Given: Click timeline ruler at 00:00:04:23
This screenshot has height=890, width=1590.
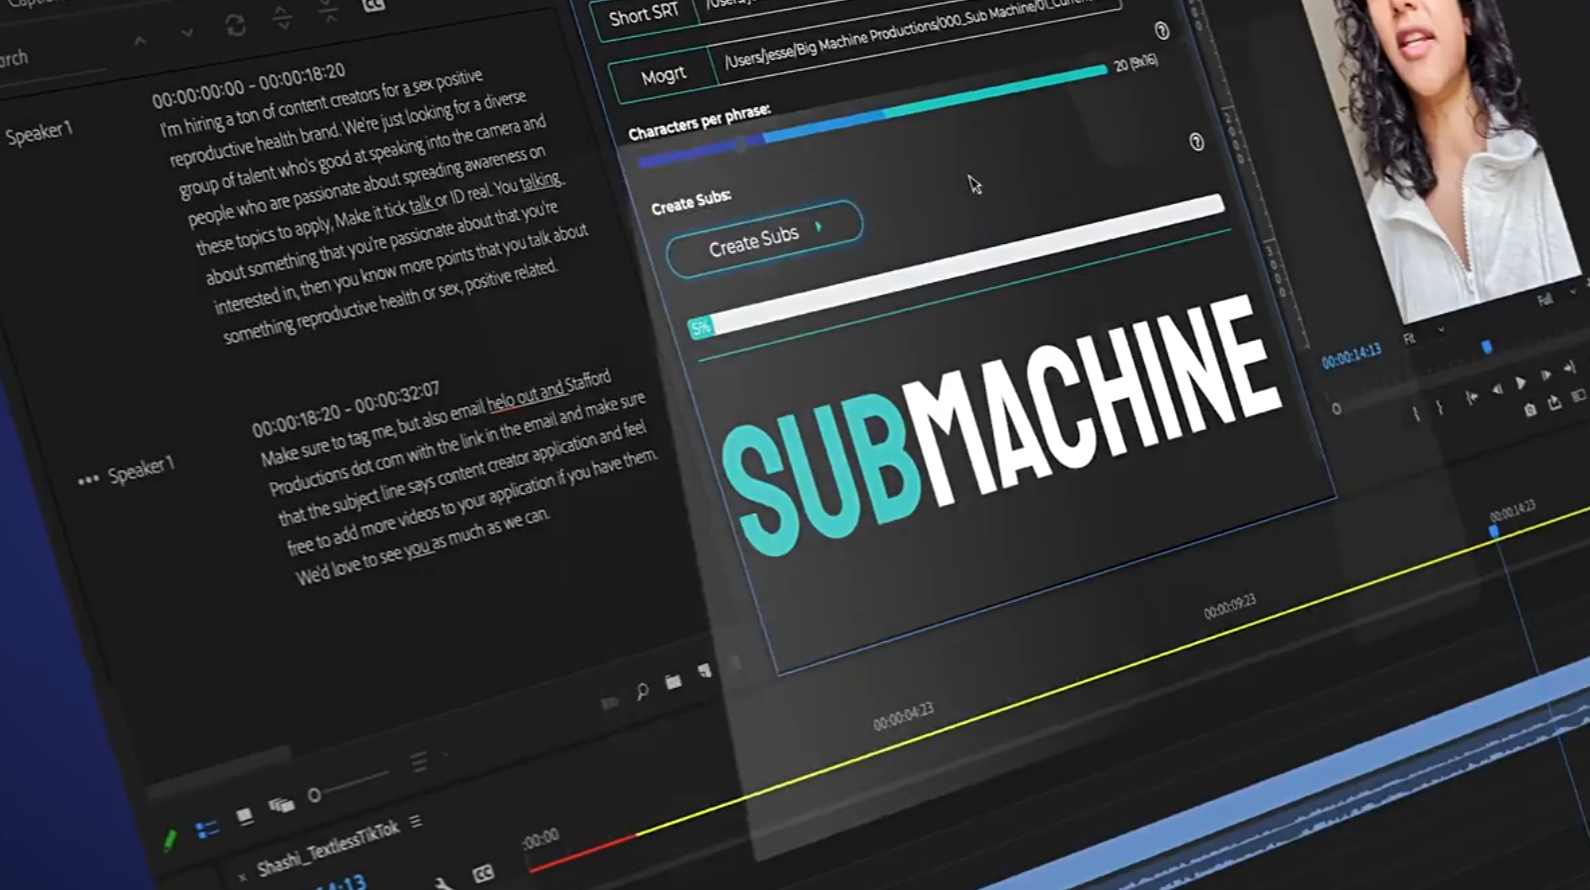Looking at the screenshot, I should coord(903,716).
